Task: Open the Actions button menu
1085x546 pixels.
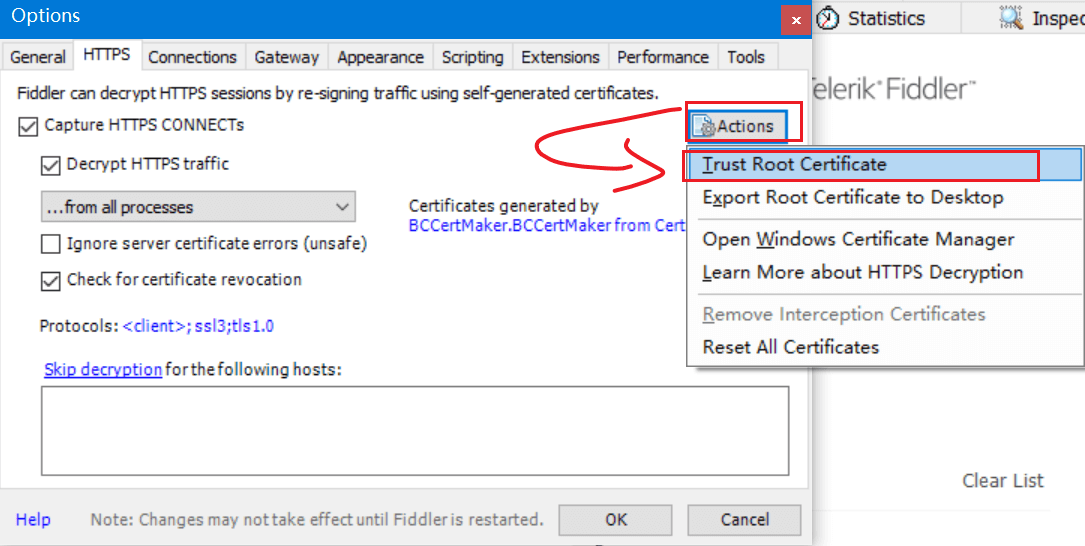Action: 738,126
